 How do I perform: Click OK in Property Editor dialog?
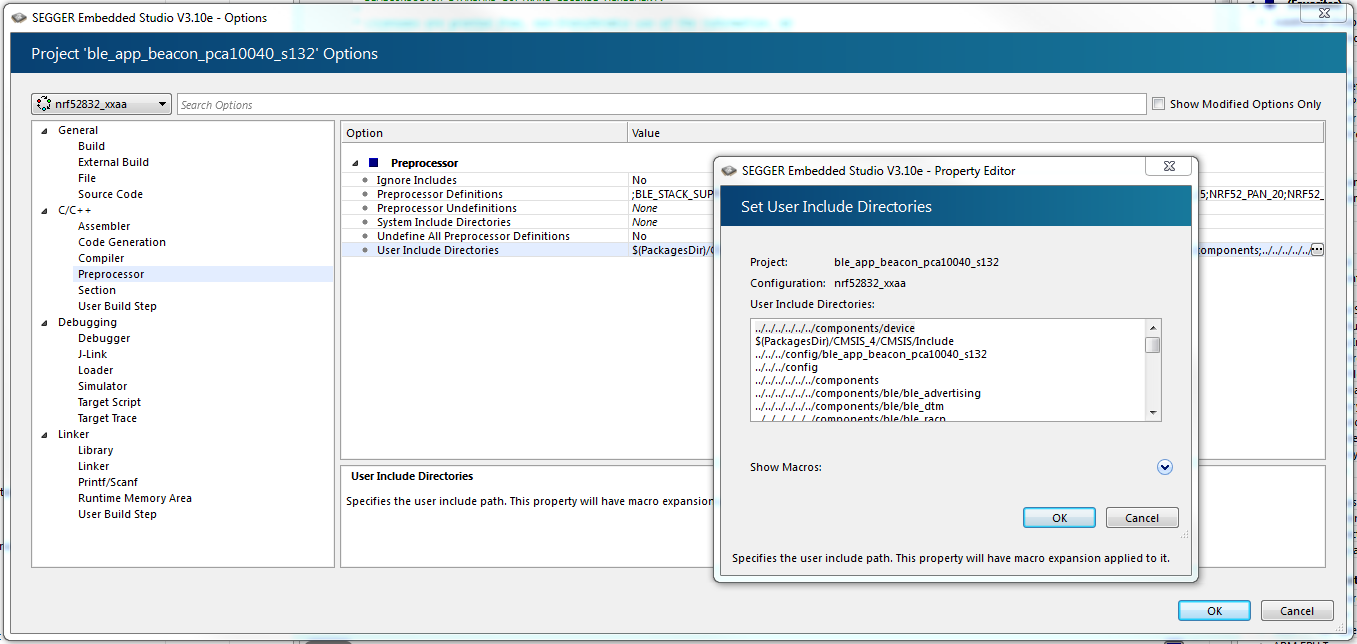1059,518
